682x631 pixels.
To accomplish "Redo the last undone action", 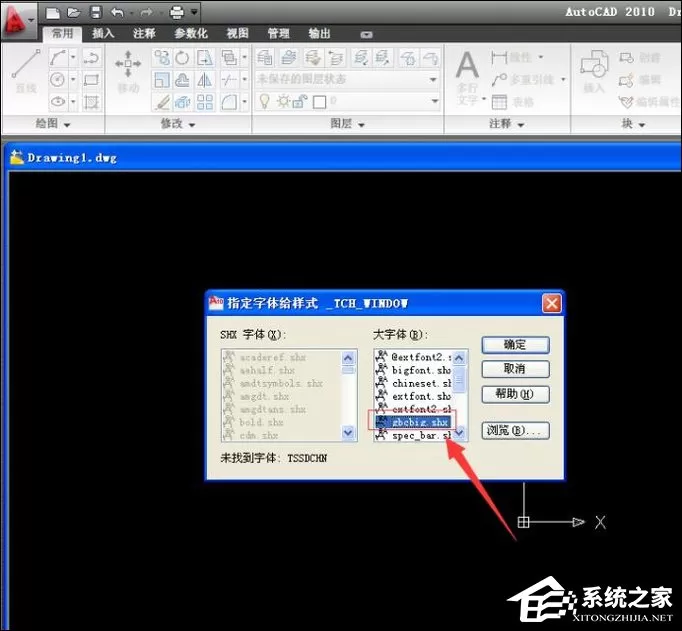I will click(x=146, y=13).
